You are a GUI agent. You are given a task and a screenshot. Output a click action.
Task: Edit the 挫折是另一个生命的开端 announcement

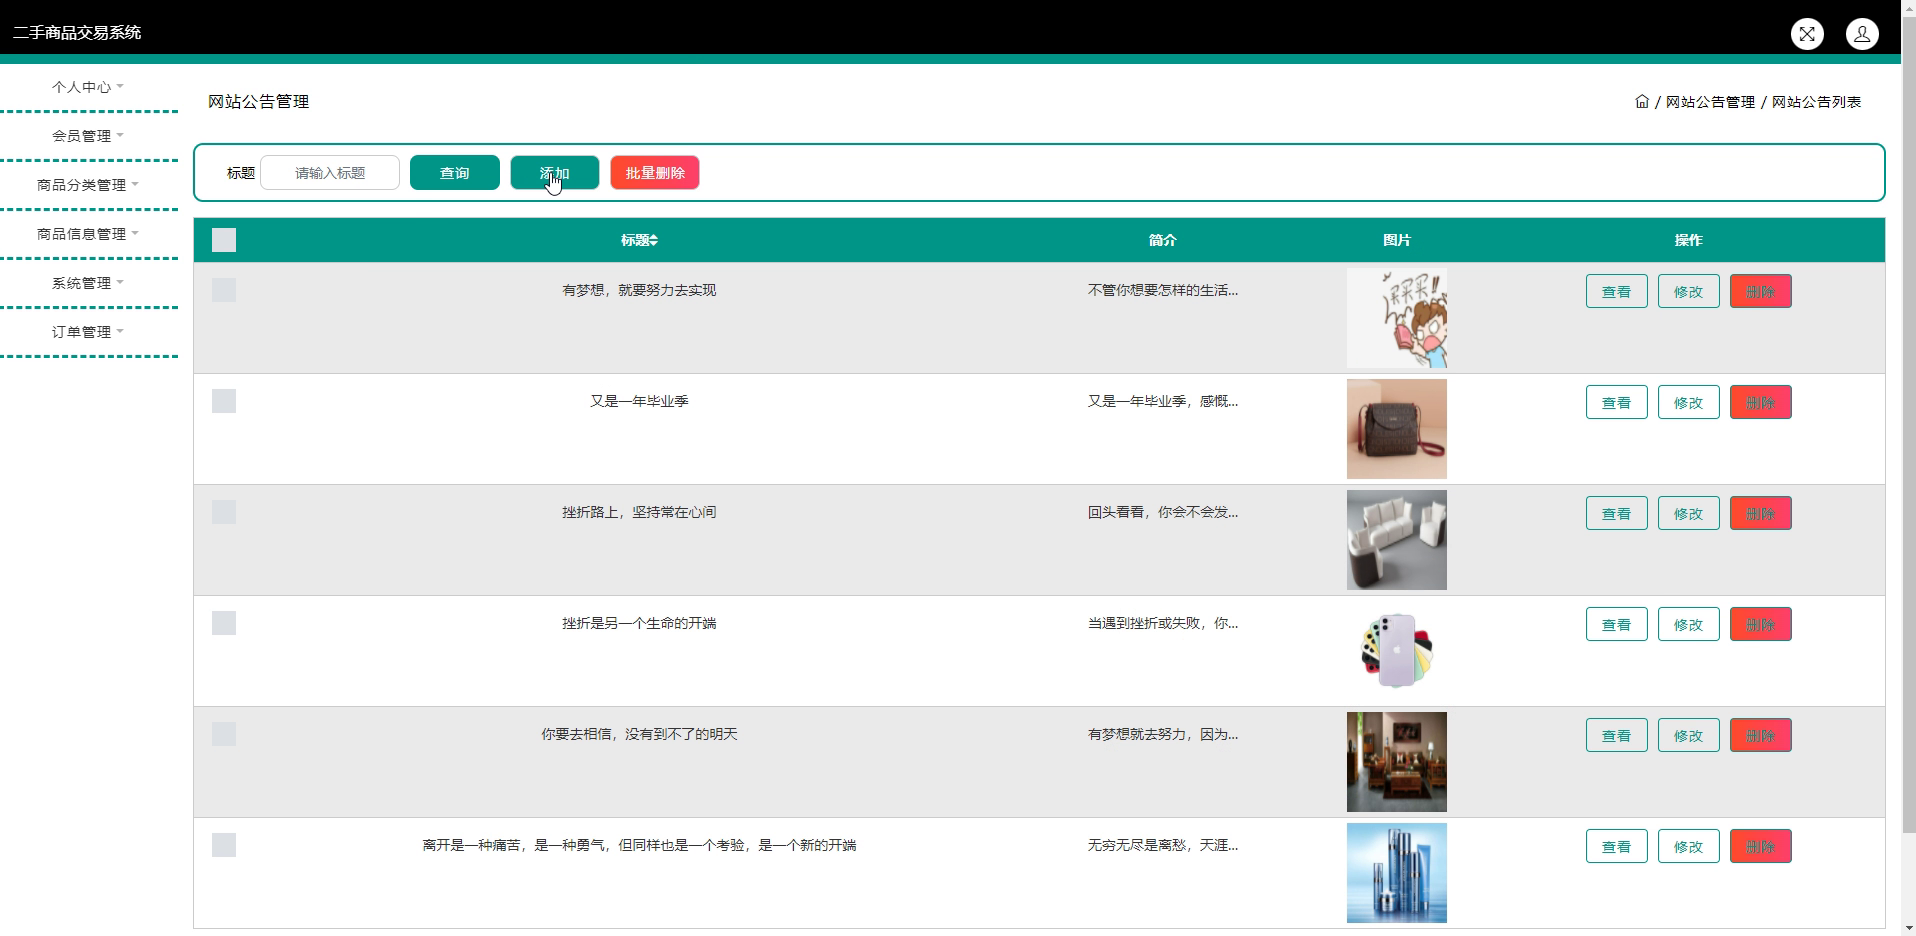tap(1689, 625)
